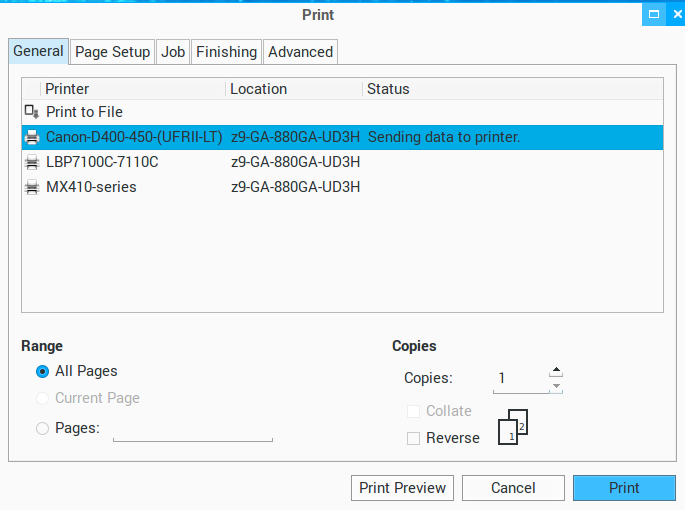Sort printers by the Status column header
The image size is (685, 510).
tap(388, 89)
